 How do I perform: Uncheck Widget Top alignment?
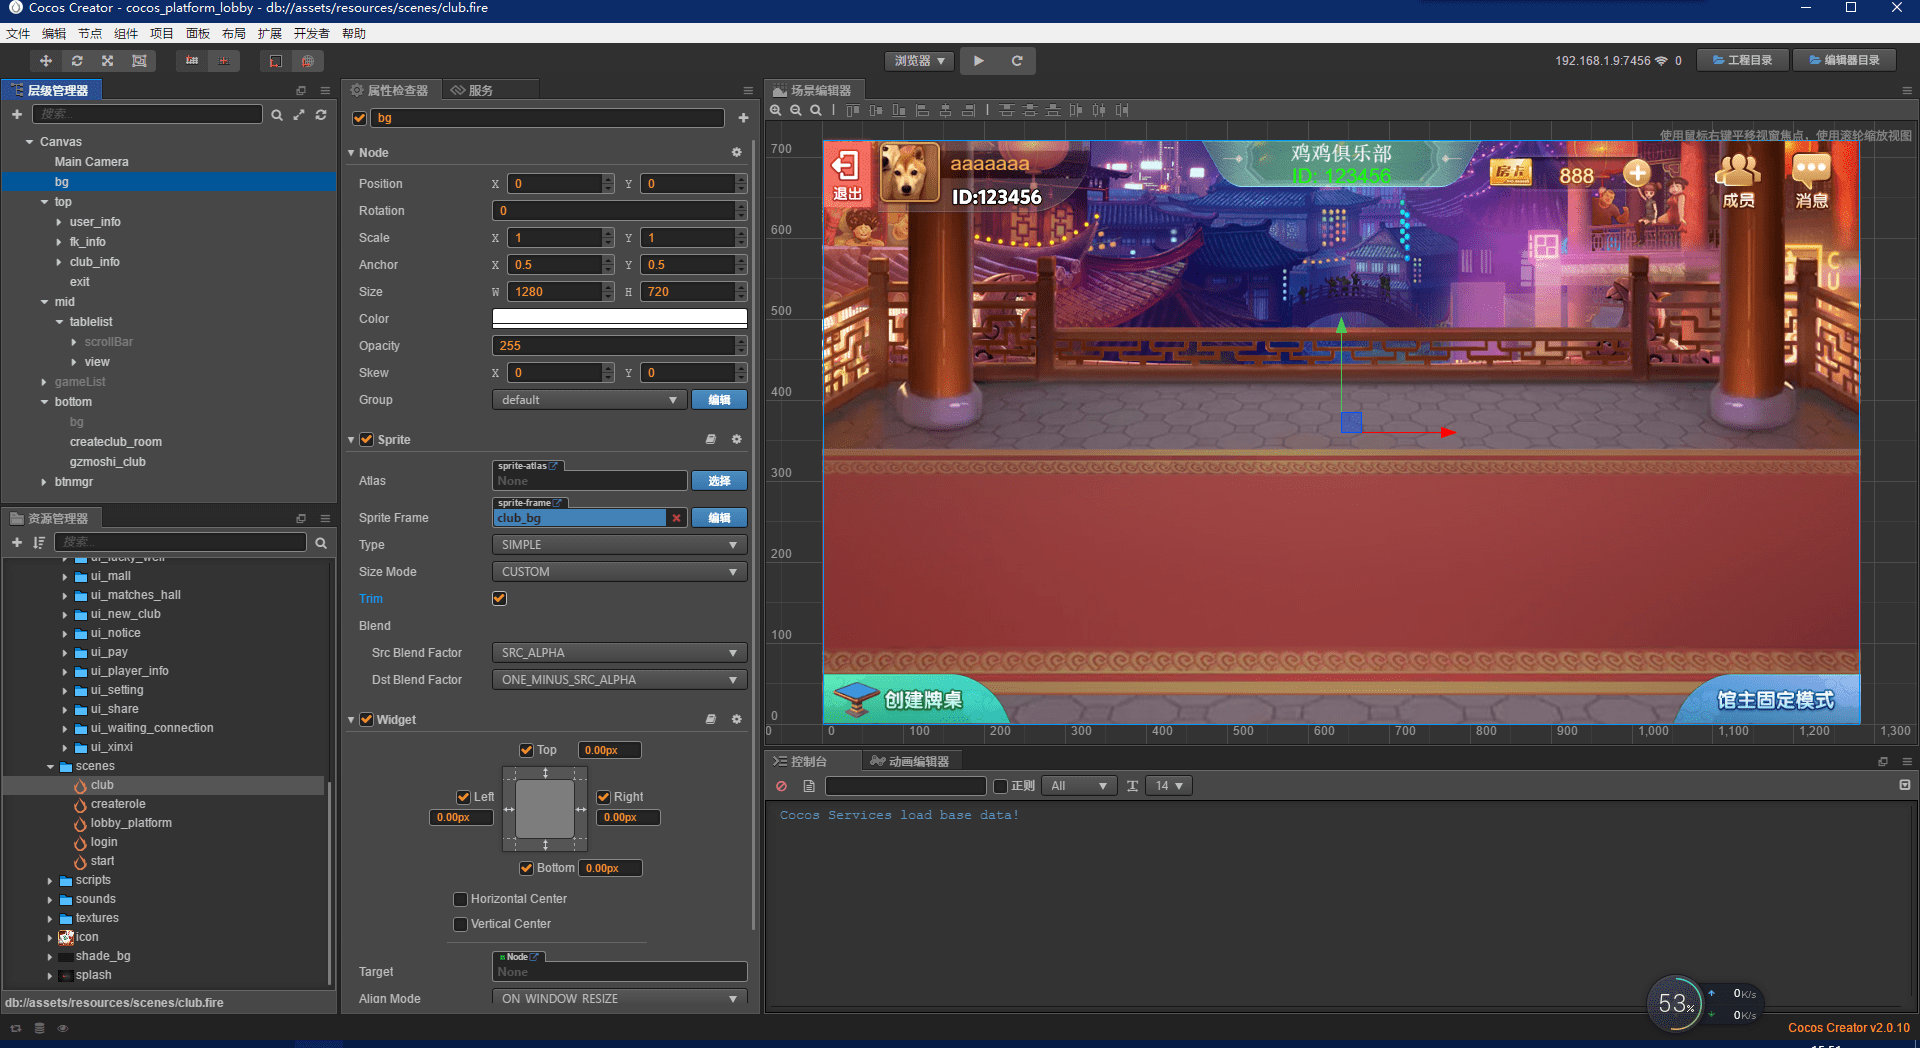click(x=527, y=750)
